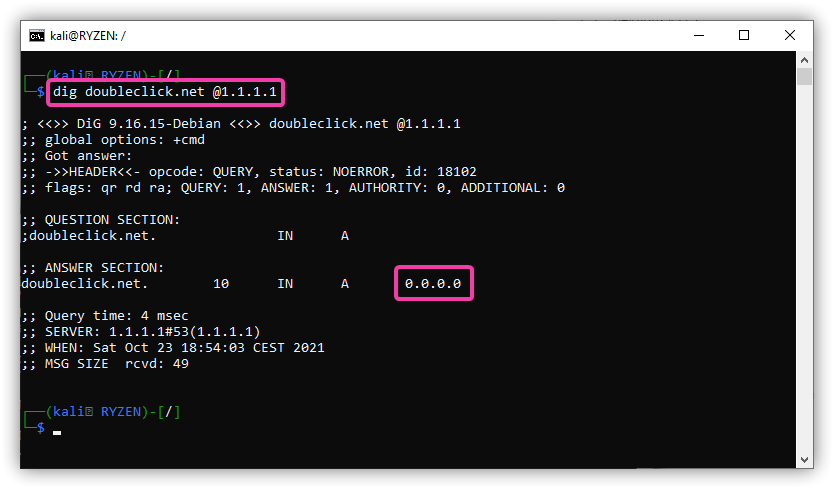Click the highlighted 0.0.0.0 answer address
Screen dimensions: 834x489
[433, 284]
